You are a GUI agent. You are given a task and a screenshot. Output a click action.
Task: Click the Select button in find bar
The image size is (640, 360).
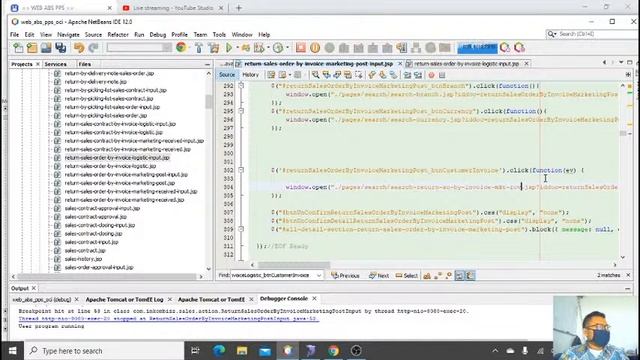(x=407, y=276)
